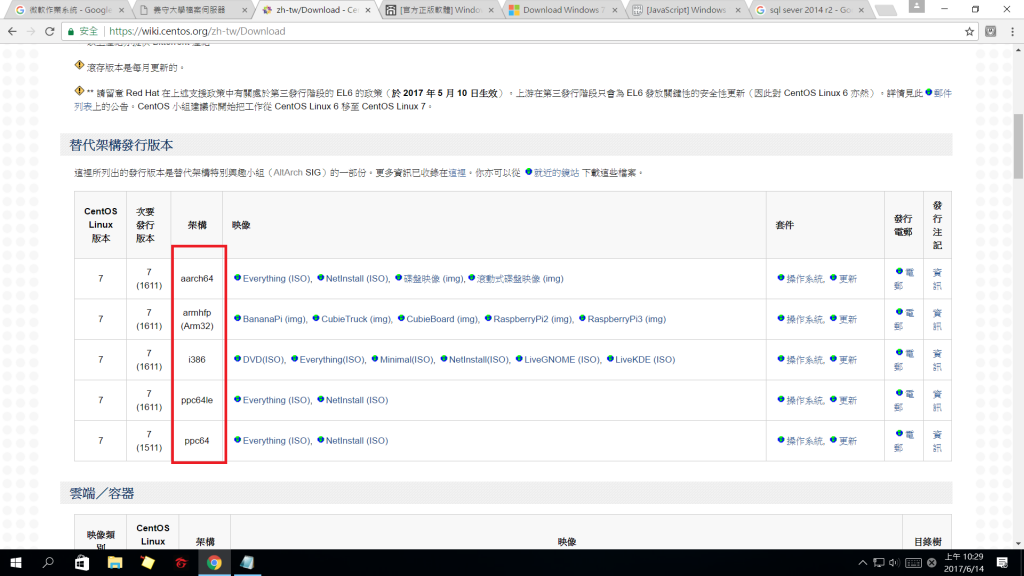Open the RaspberryPi3 (img) link
Image resolution: width=1024 pixels, height=576 pixels.
tap(626, 319)
